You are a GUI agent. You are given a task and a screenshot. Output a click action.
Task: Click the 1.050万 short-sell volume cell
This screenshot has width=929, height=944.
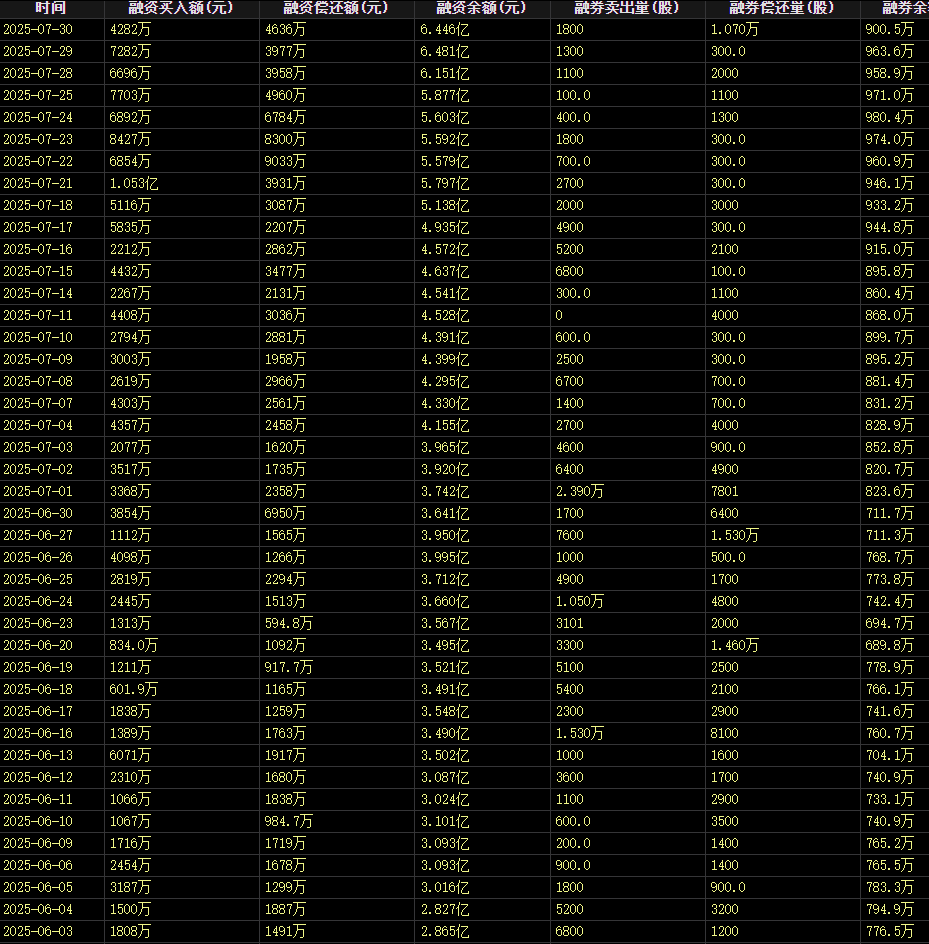coord(580,601)
